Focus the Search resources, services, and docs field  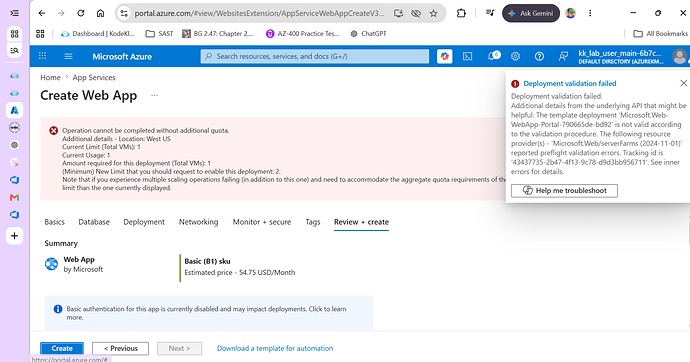pos(315,56)
